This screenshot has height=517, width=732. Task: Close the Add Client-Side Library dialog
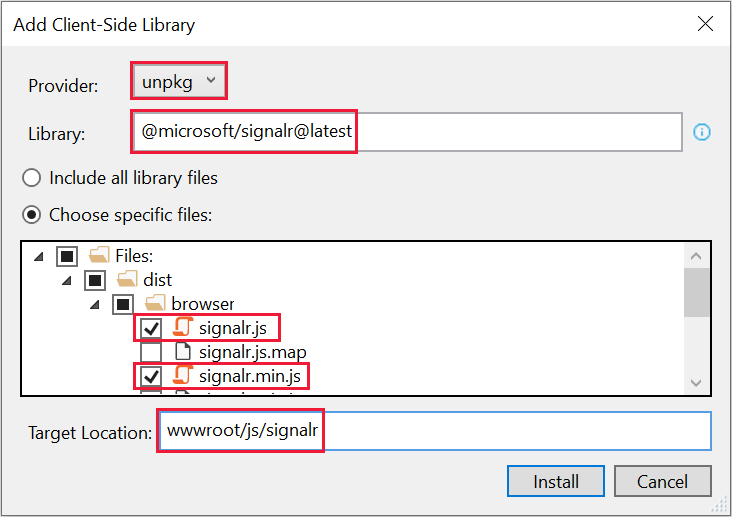[x=705, y=24]
